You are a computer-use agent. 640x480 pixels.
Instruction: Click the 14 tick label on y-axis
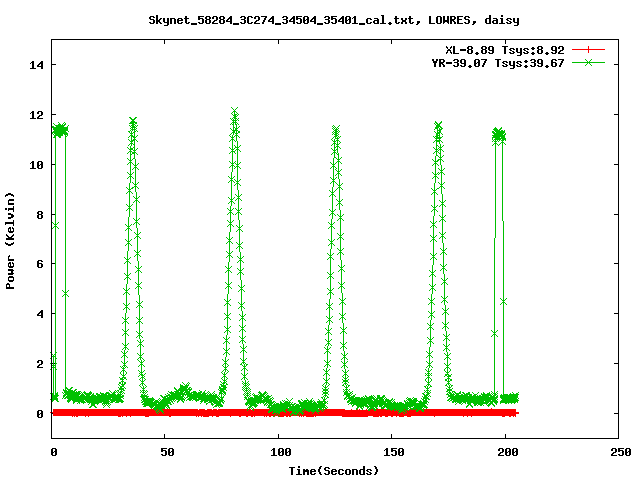tap(38, 65)
